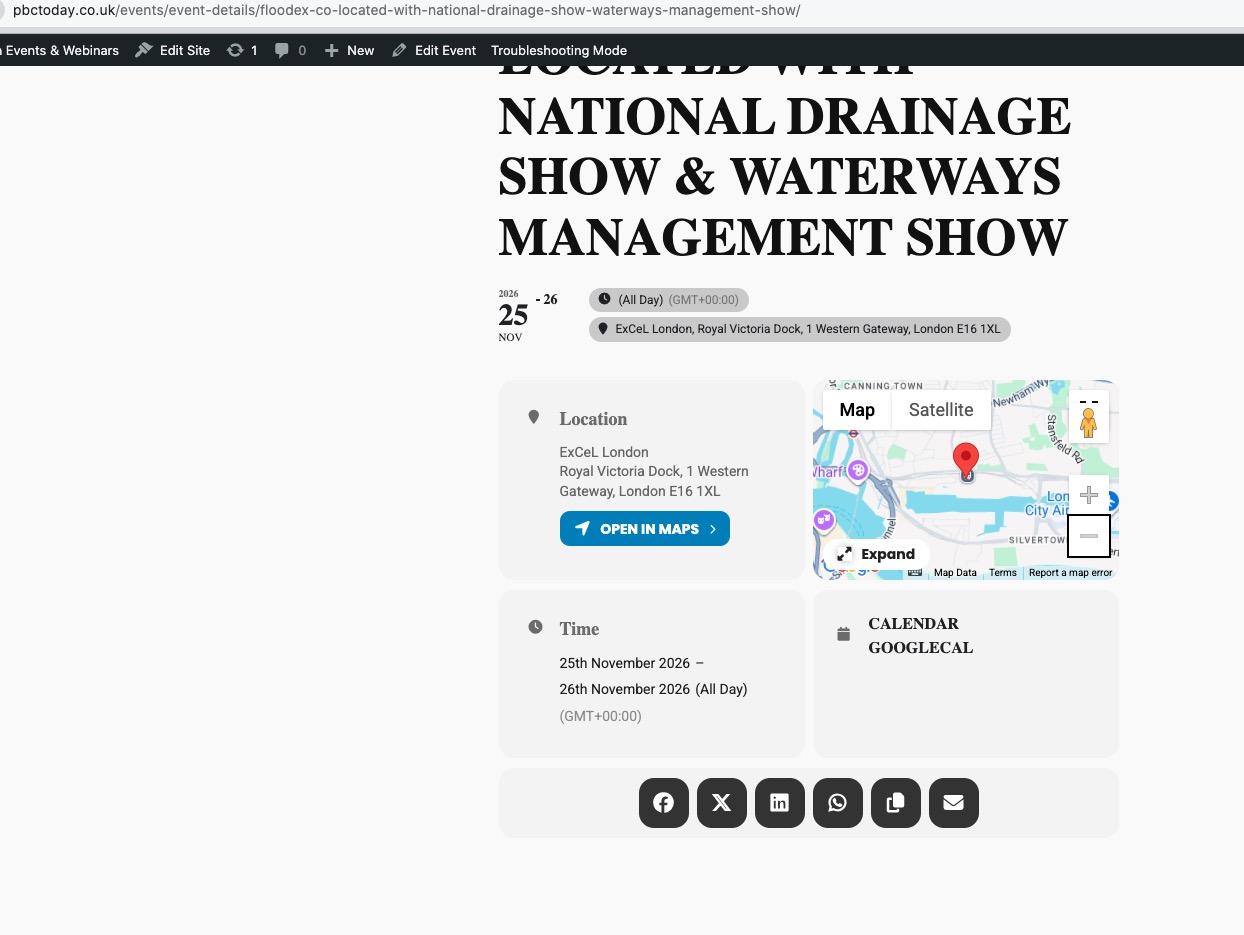Image resolution: width=1244 pixels, height=935 pixels.
Task: Add event to GoogleCal
Action: pyautogui.click(x=920, y=648)
